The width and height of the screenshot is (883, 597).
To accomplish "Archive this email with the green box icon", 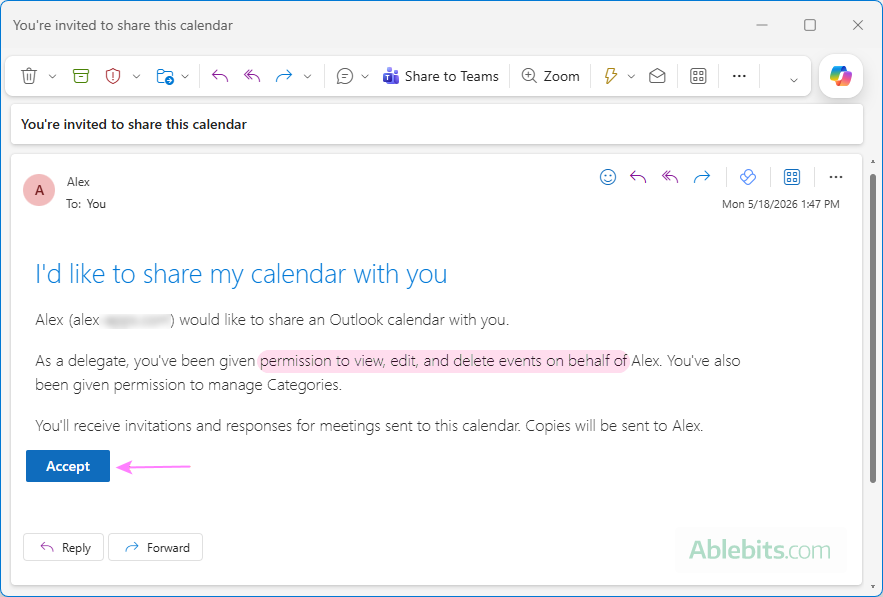I will pos(81,76).
